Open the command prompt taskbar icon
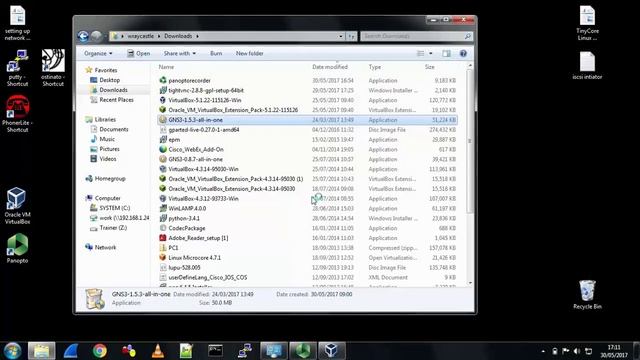 point(216,351)
